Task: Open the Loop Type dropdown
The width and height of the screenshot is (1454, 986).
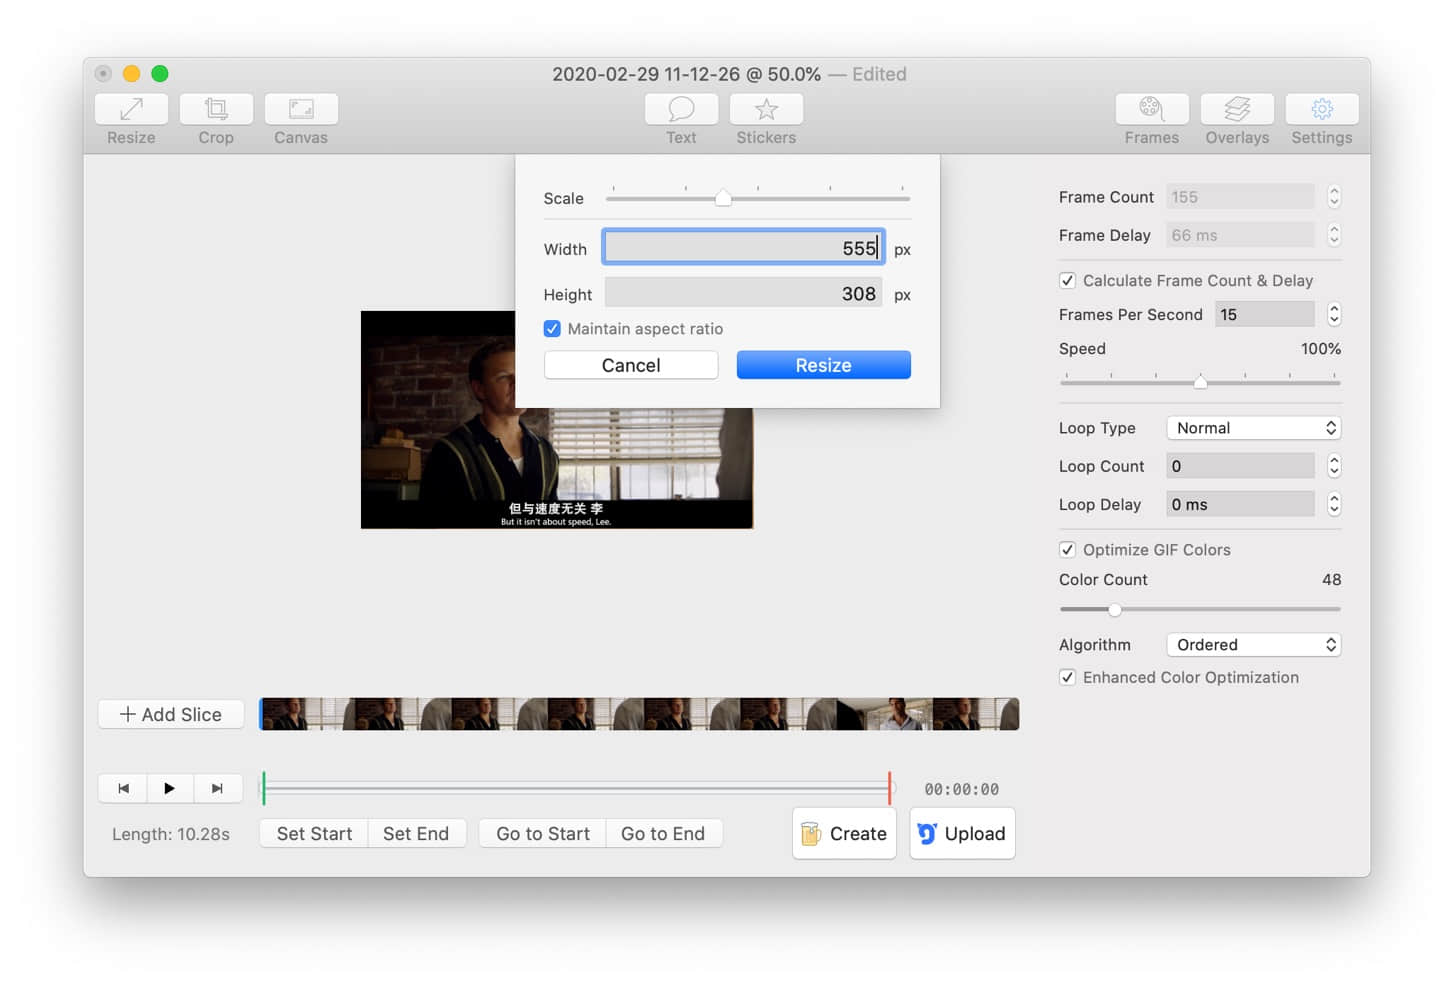Action: 1253,428
